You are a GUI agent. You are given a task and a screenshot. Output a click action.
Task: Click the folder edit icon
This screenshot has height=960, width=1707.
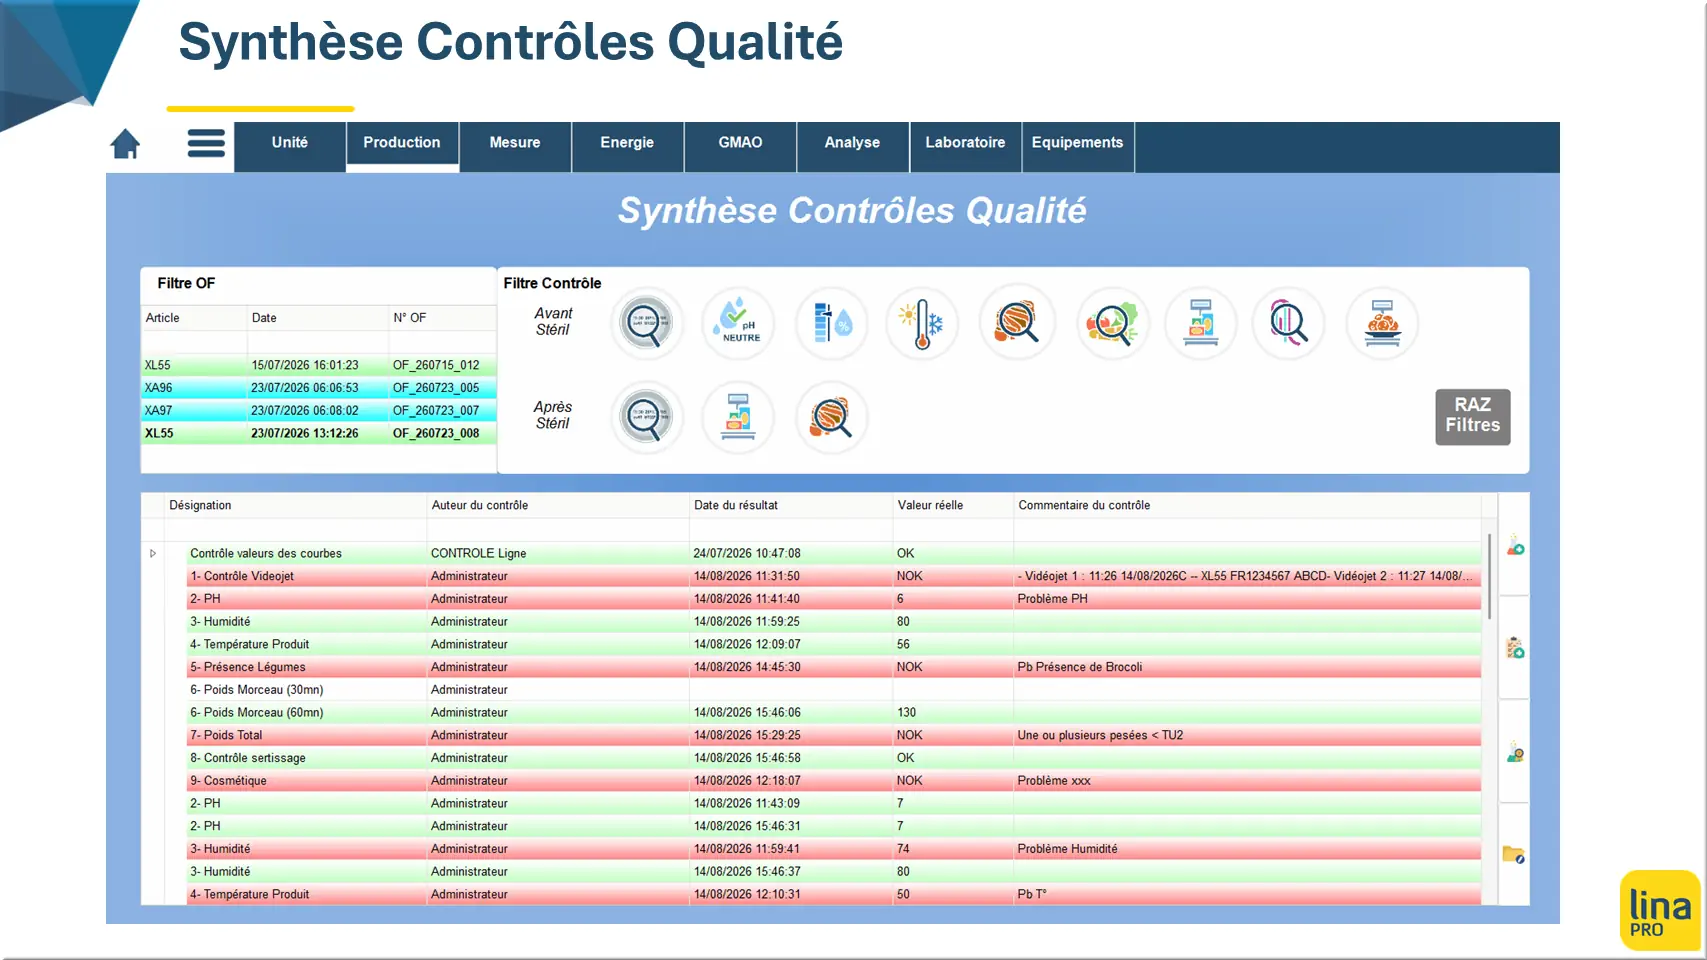(1514, 855)
